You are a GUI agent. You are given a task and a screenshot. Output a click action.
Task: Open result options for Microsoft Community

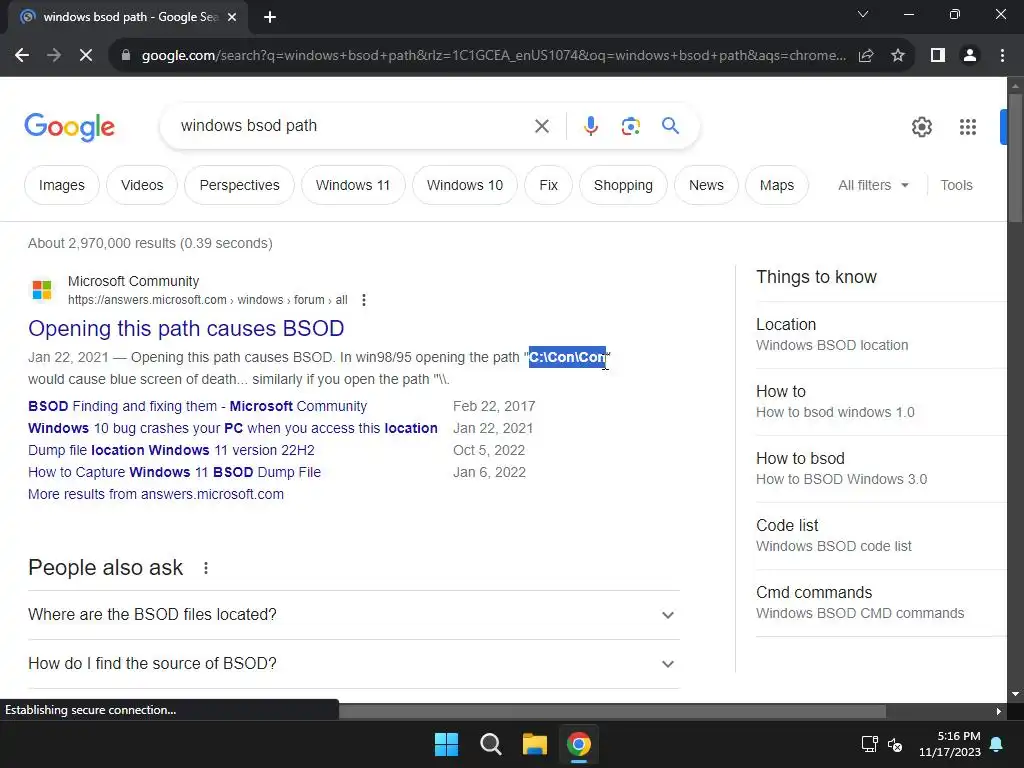364,300
